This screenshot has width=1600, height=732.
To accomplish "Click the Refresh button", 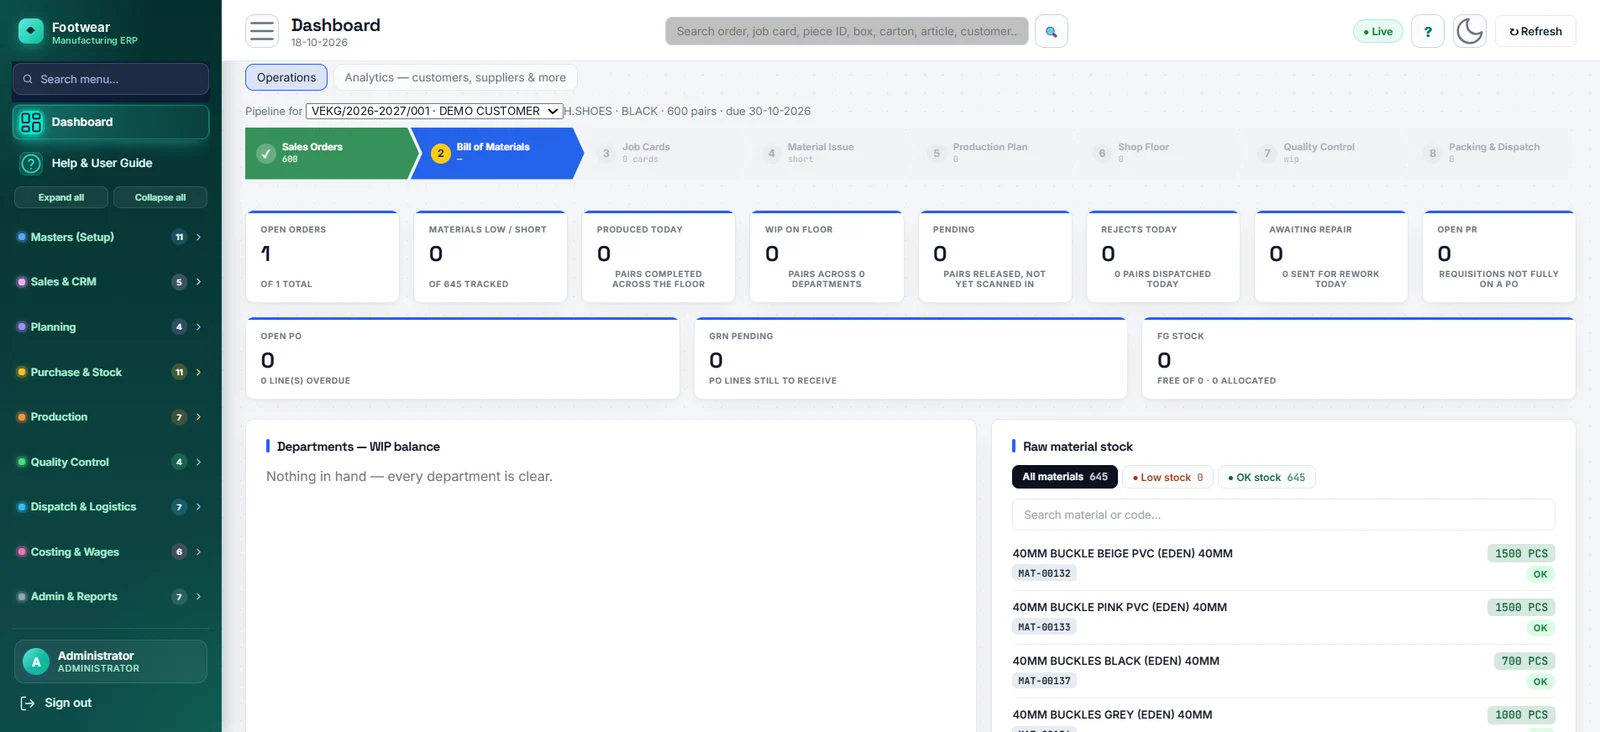I will pyautogui.click(x=1536, y=31).
